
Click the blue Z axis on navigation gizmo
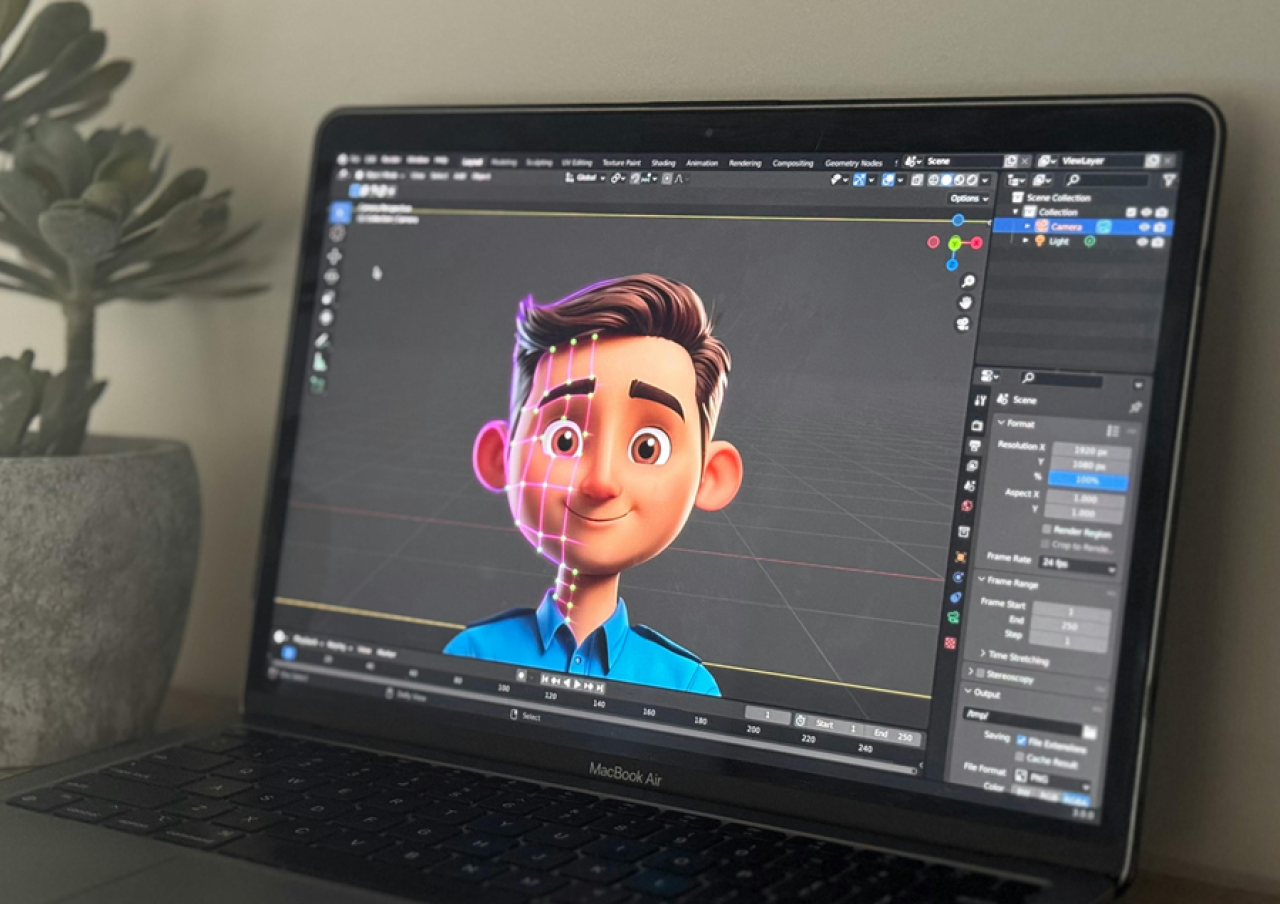[x=952, y=265]
